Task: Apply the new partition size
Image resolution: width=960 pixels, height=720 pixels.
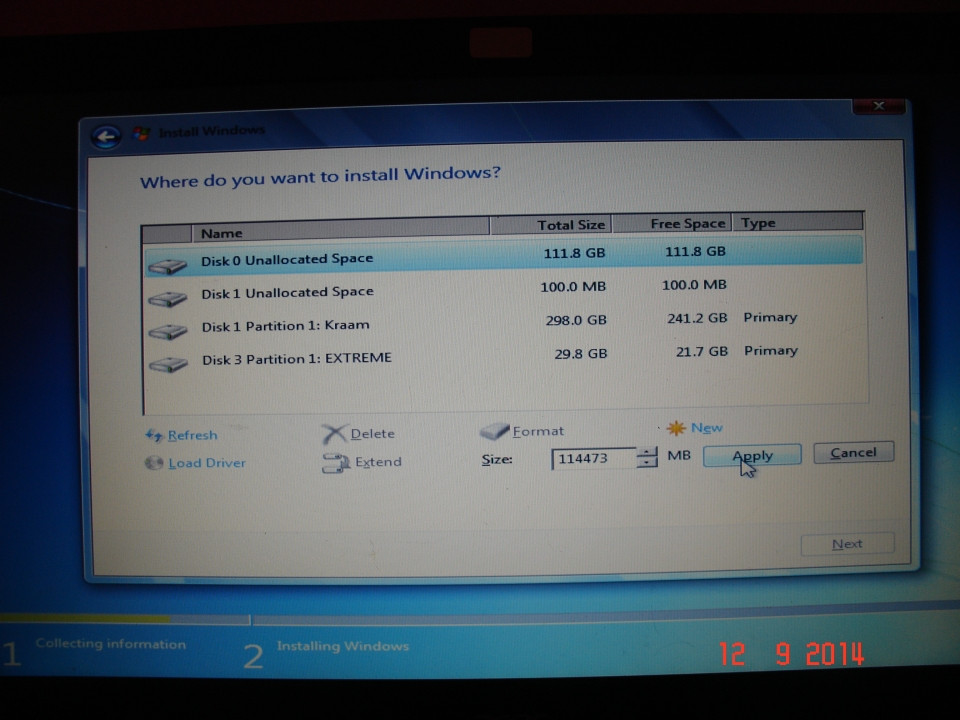Action: tap(752, 456)
